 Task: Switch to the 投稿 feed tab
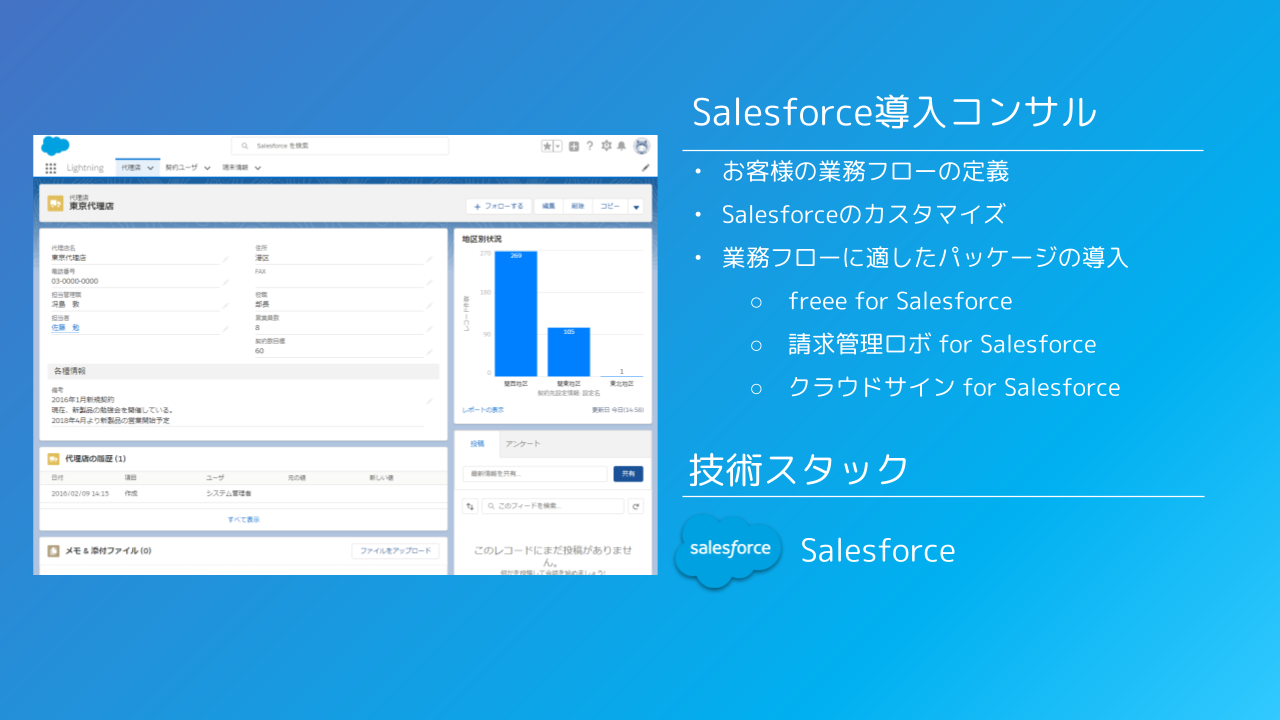477,443
